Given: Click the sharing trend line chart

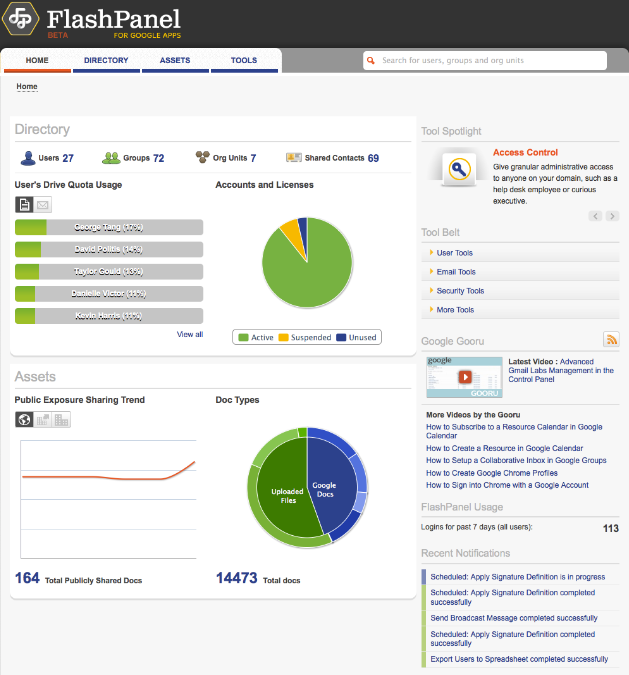Looking at the screenshot, I should [108, 499].
